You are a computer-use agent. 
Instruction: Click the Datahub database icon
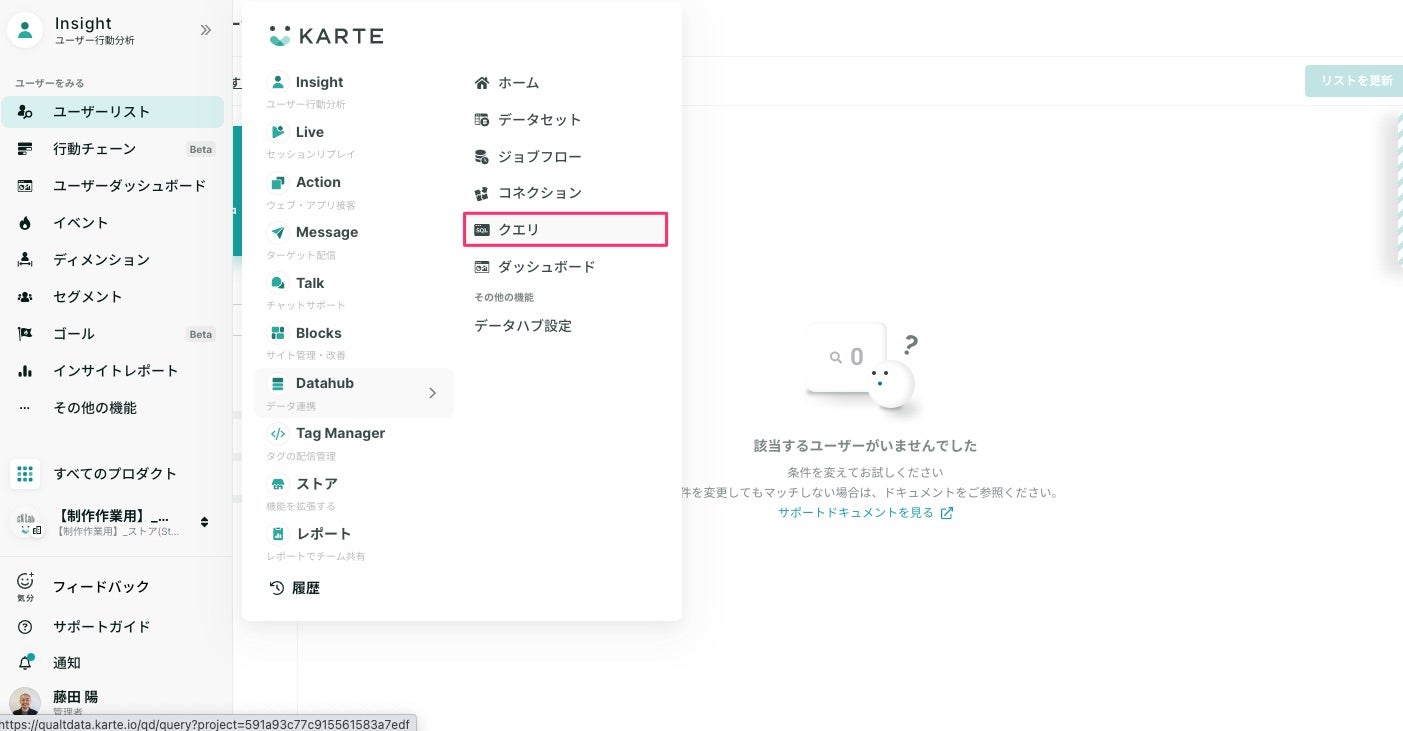point(278,383)
